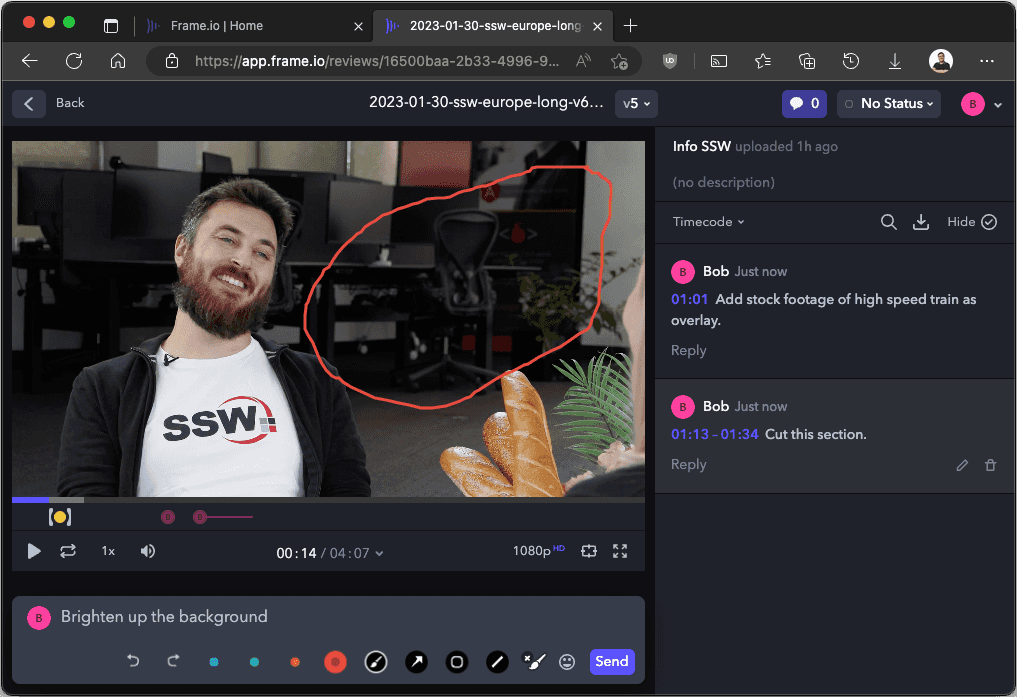Screen dimensions: 1017x697
Task: Open the v5 version dropdown
Action: tap(636, 103)
